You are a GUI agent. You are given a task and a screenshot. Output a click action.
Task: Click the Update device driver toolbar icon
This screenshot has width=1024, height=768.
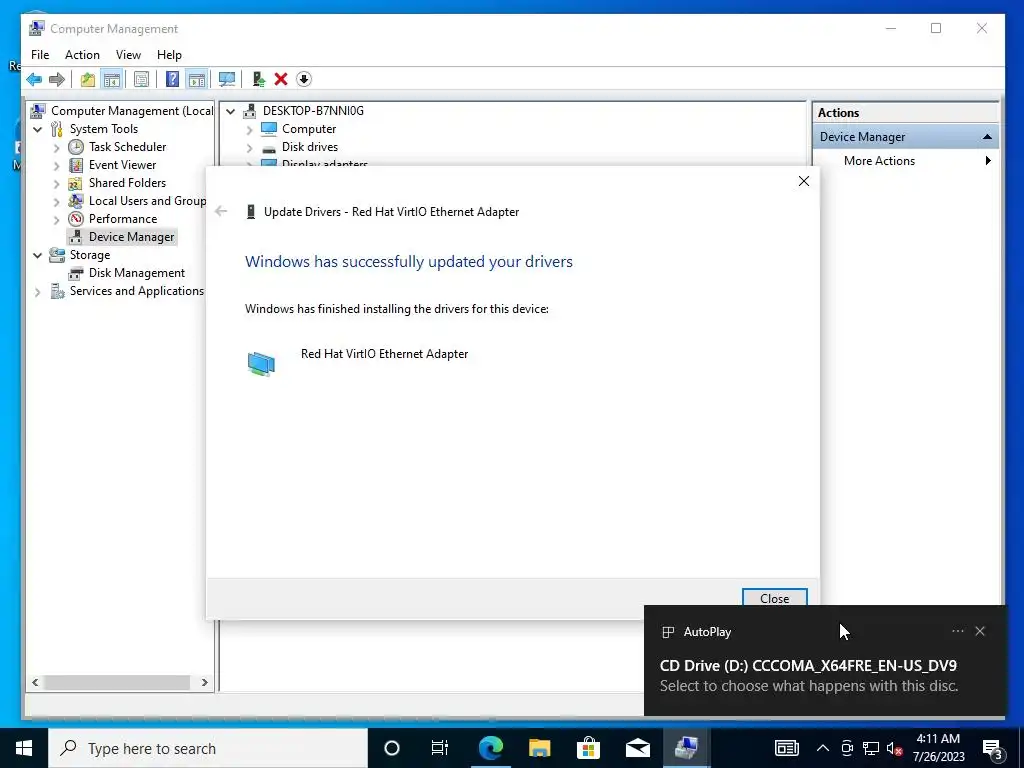coord(259,80)
